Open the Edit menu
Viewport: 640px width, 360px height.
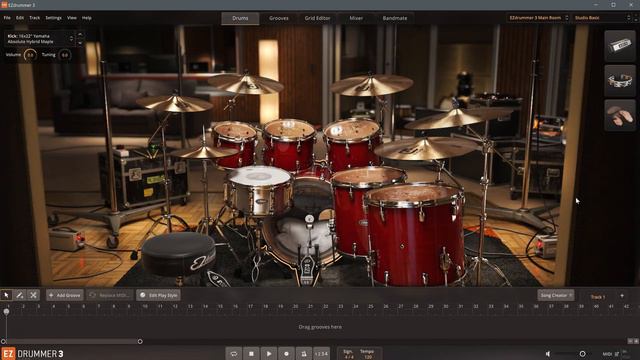(20, 18)
